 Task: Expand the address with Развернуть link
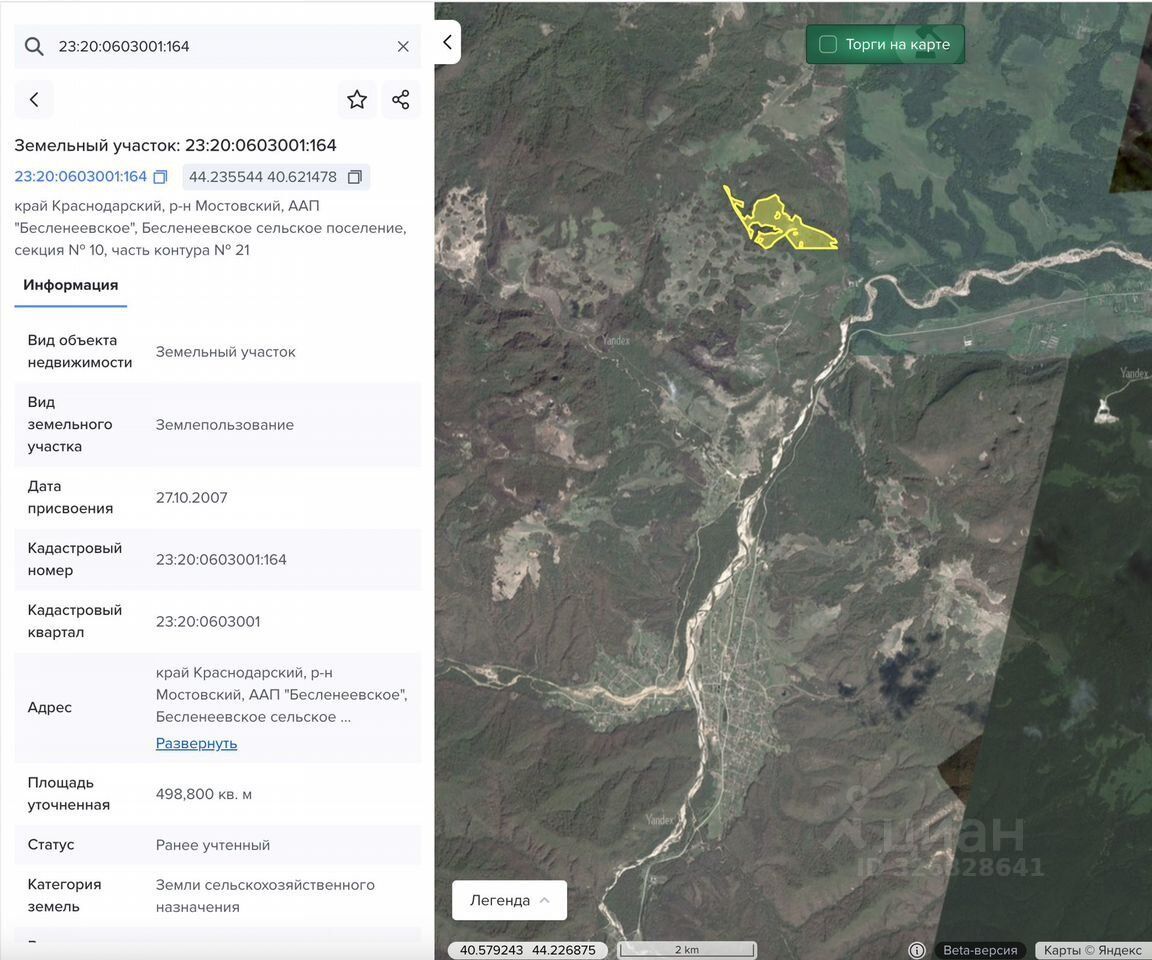pos(196,743)
